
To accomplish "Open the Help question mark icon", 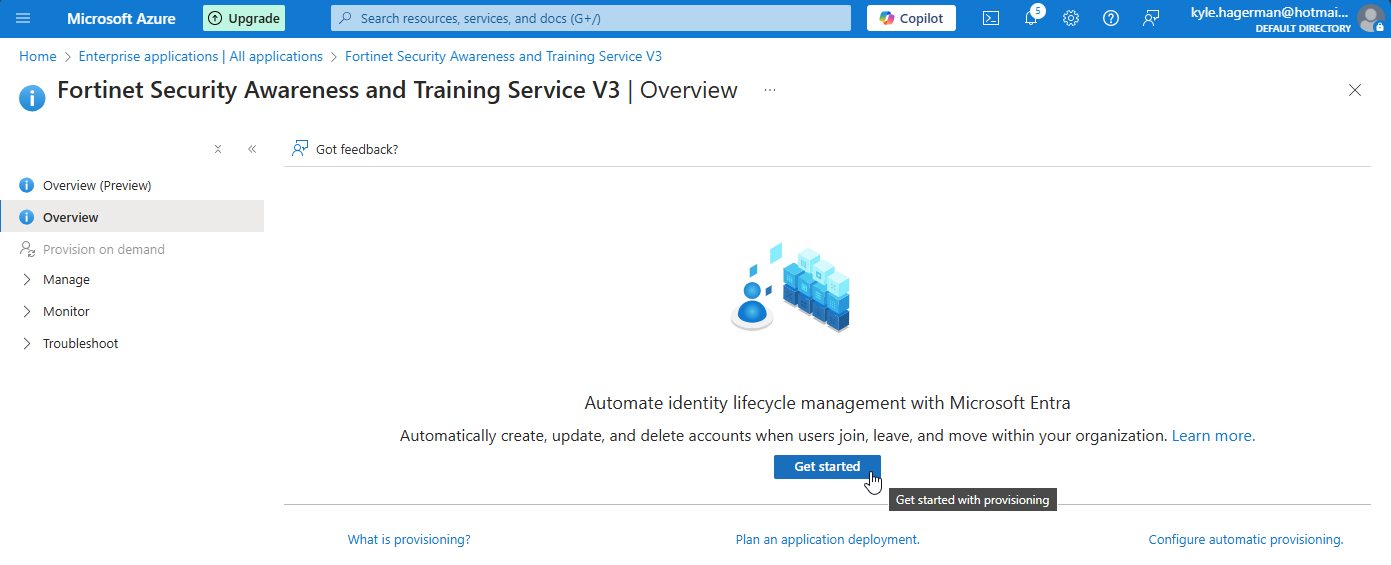I will tap(1111, 18).
